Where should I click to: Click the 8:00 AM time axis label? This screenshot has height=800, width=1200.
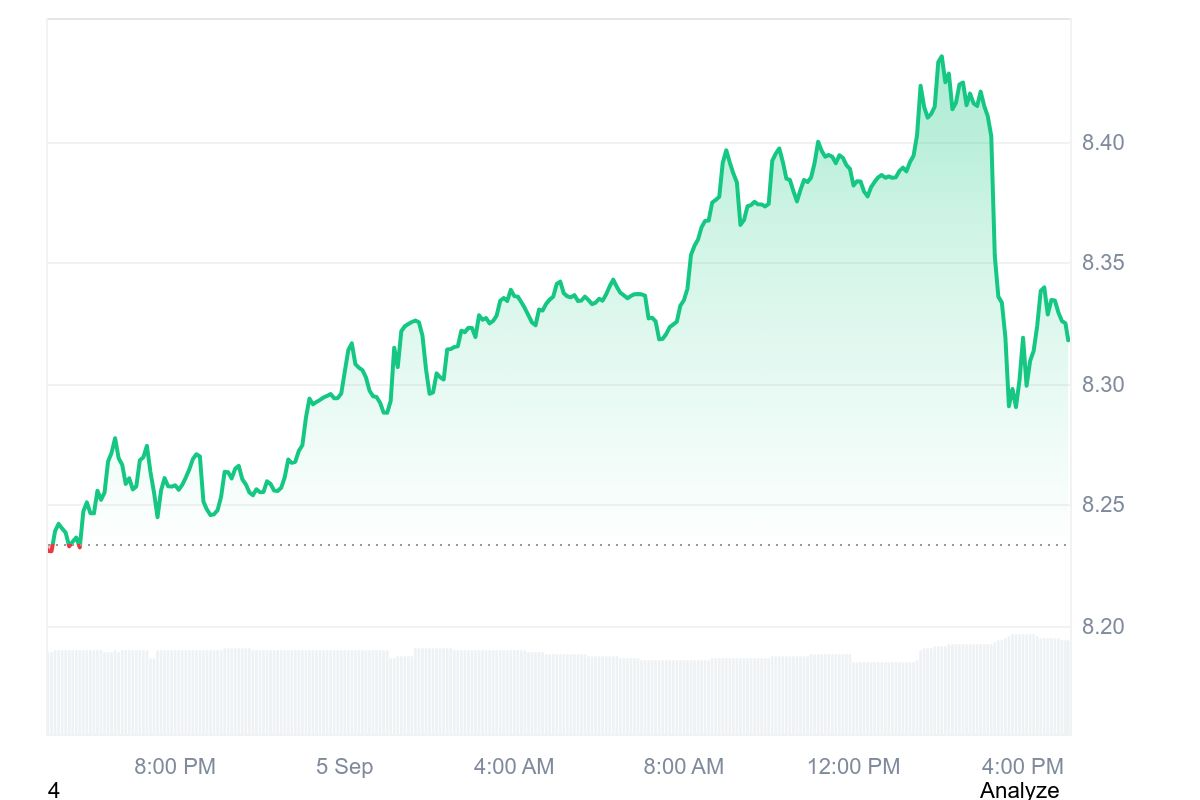point(683,767)
